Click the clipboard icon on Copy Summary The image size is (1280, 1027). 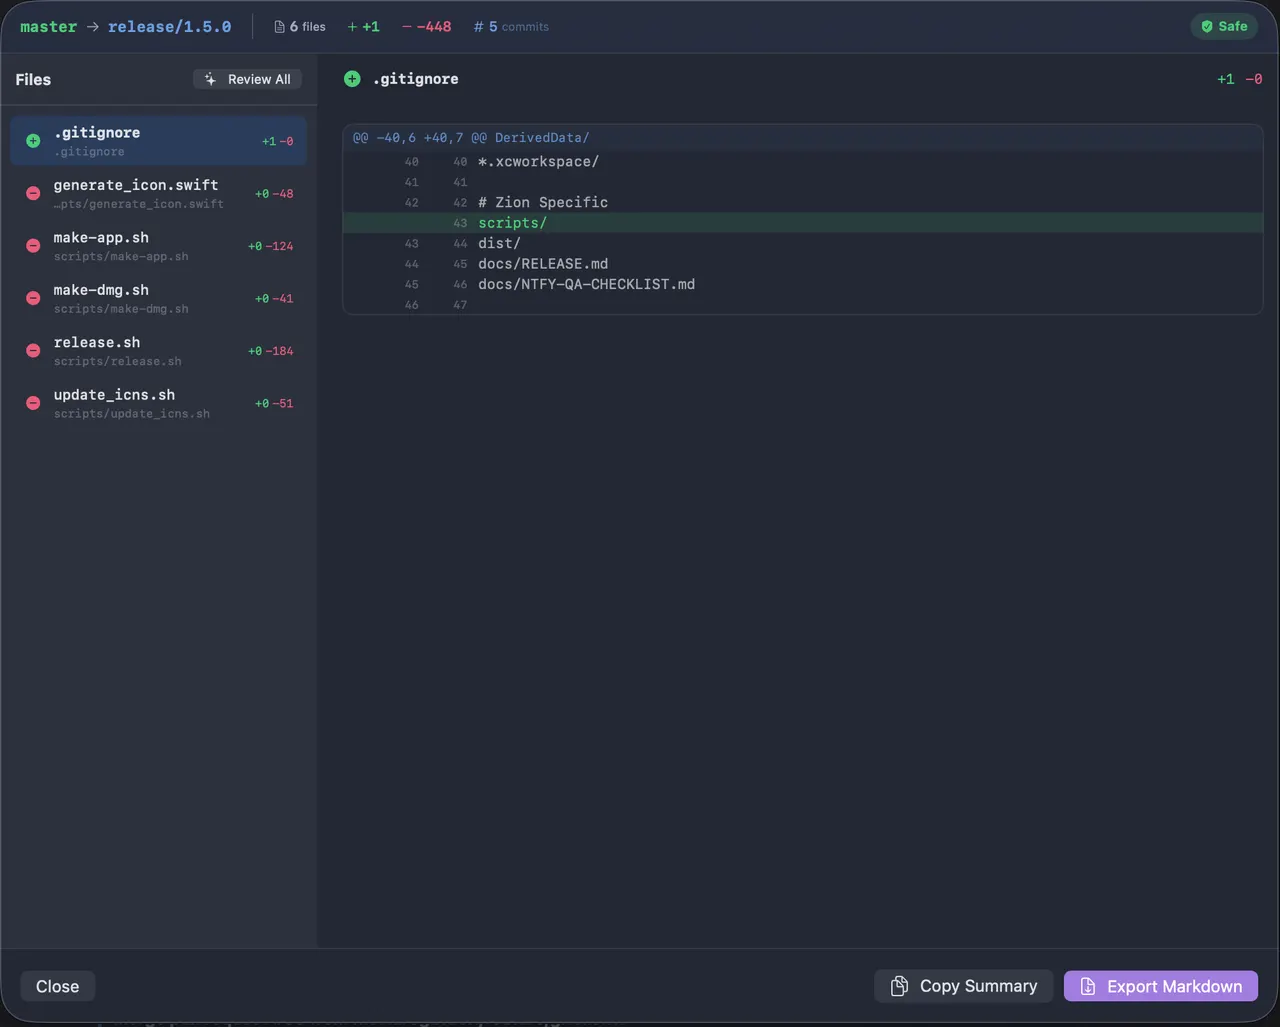[899, 986]
